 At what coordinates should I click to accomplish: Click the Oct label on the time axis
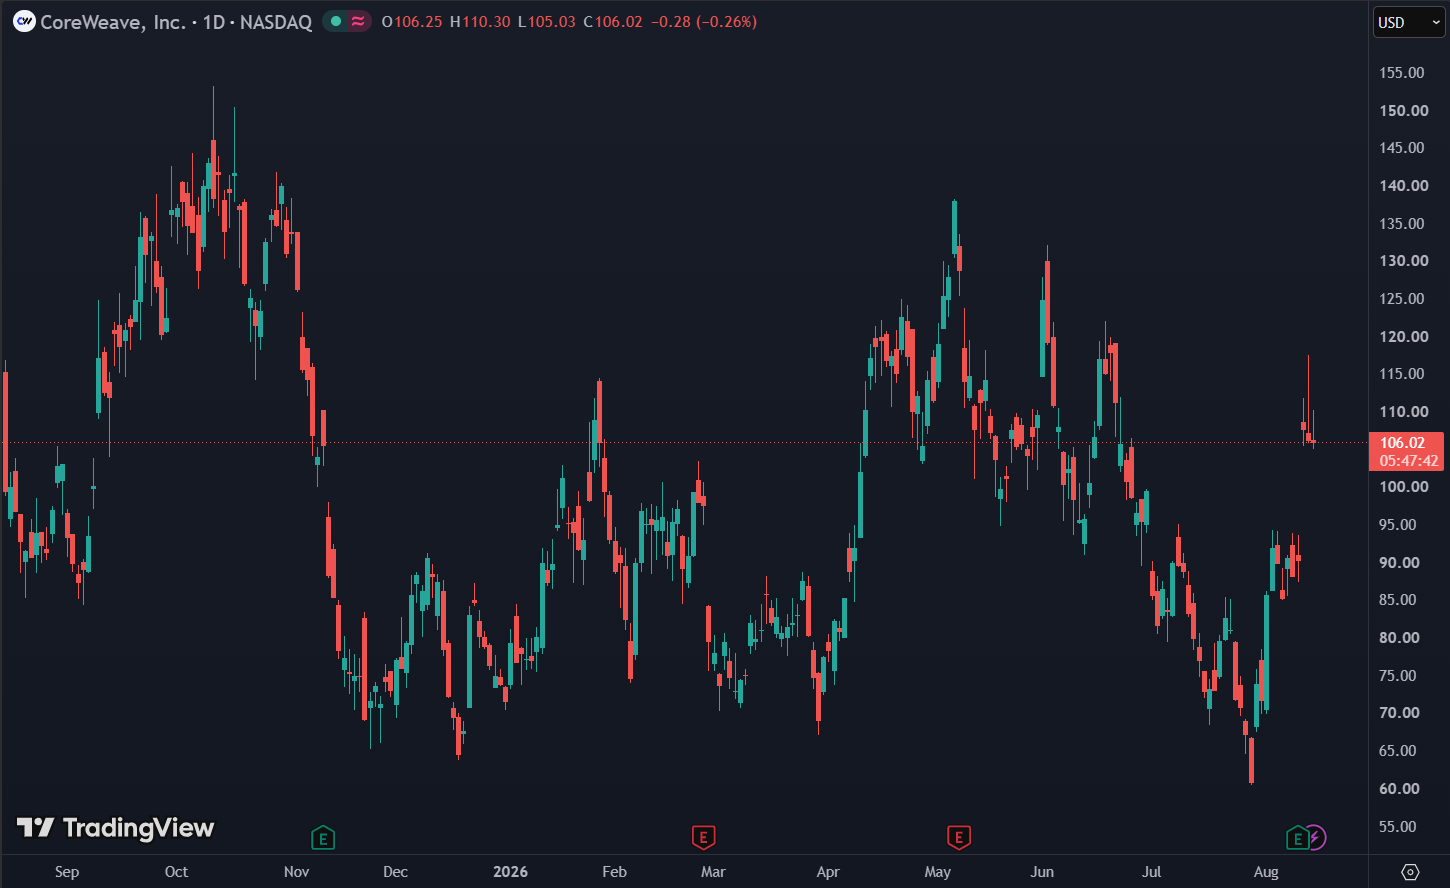point(177,872)
